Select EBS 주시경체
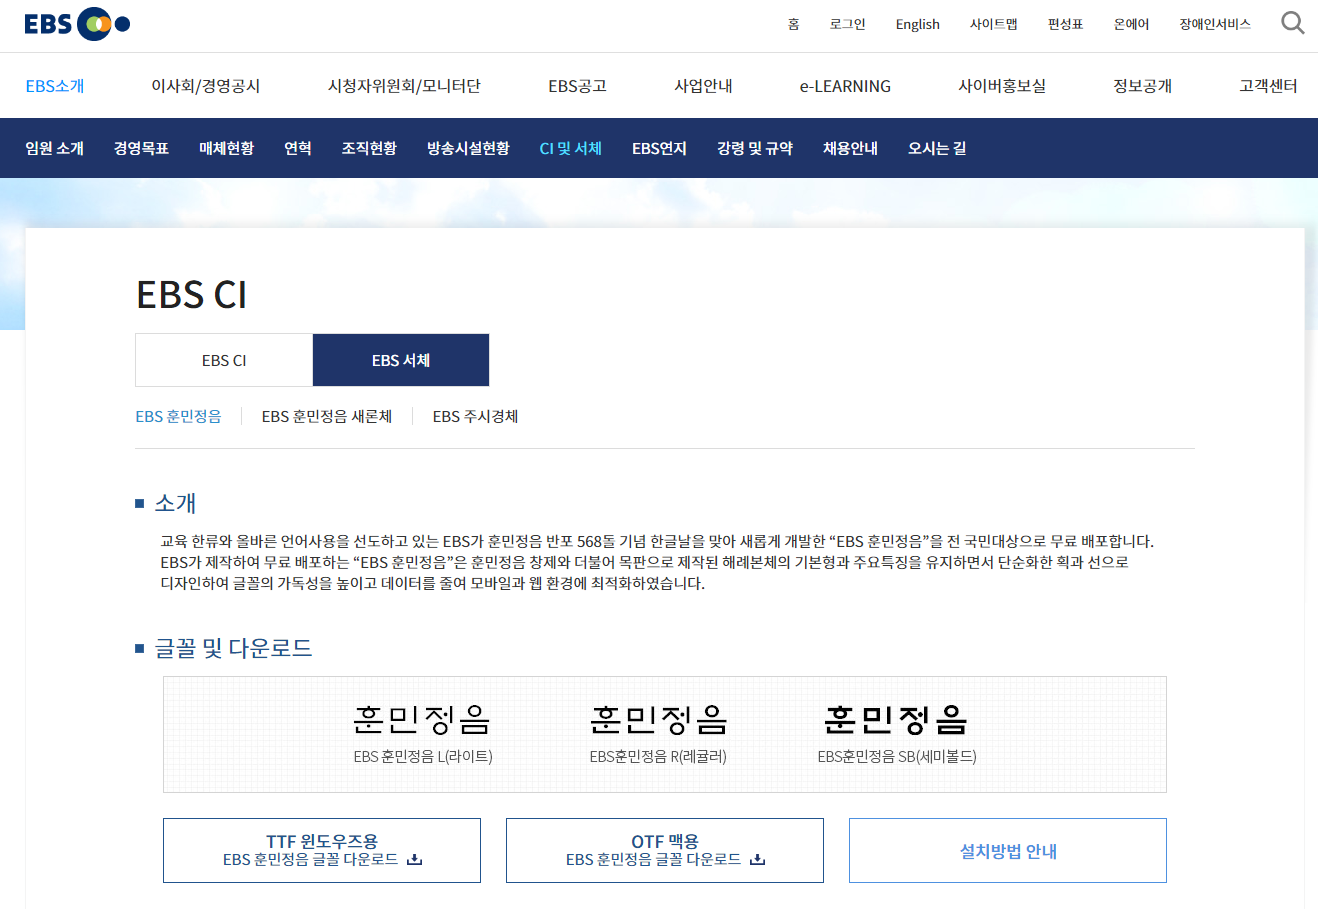 coord(474,416)
